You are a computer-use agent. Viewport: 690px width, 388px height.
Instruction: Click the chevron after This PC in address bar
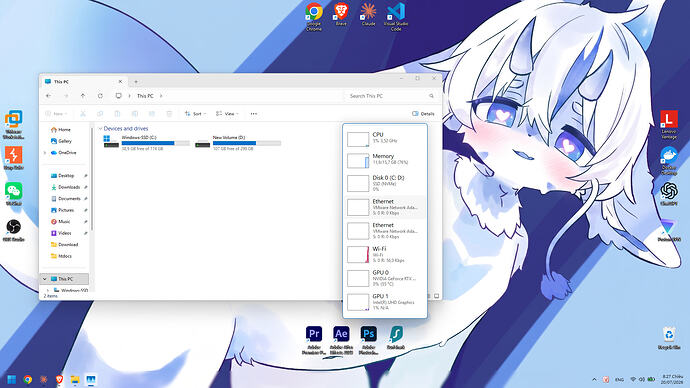161,95
